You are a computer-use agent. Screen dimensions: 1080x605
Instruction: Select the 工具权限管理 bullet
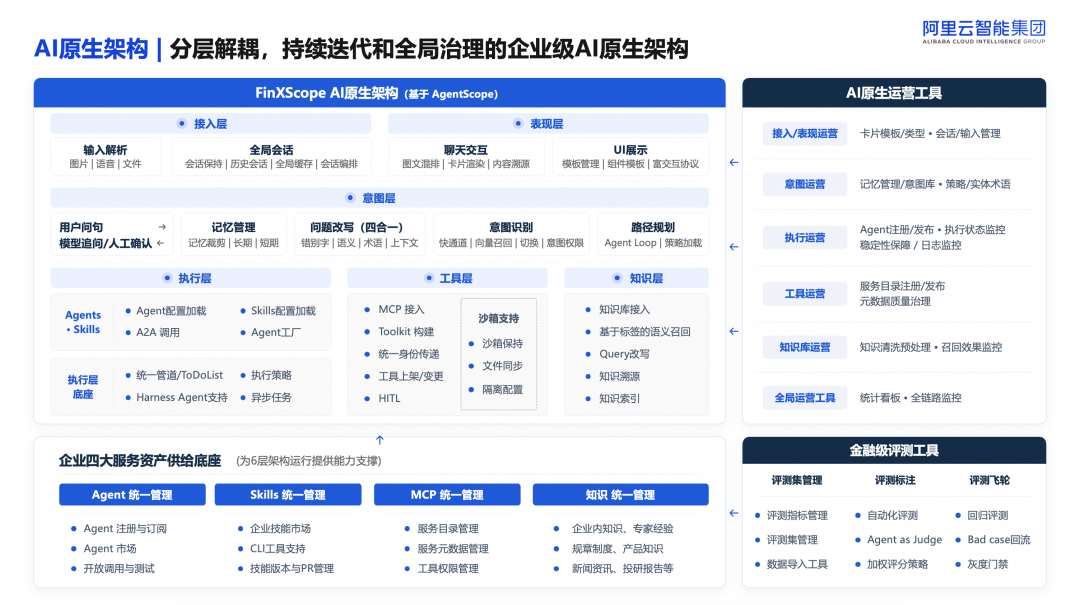442,568
